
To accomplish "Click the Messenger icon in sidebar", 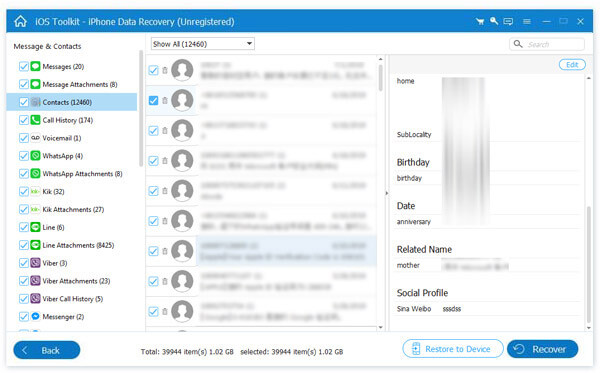I will [x=35, y=316].
